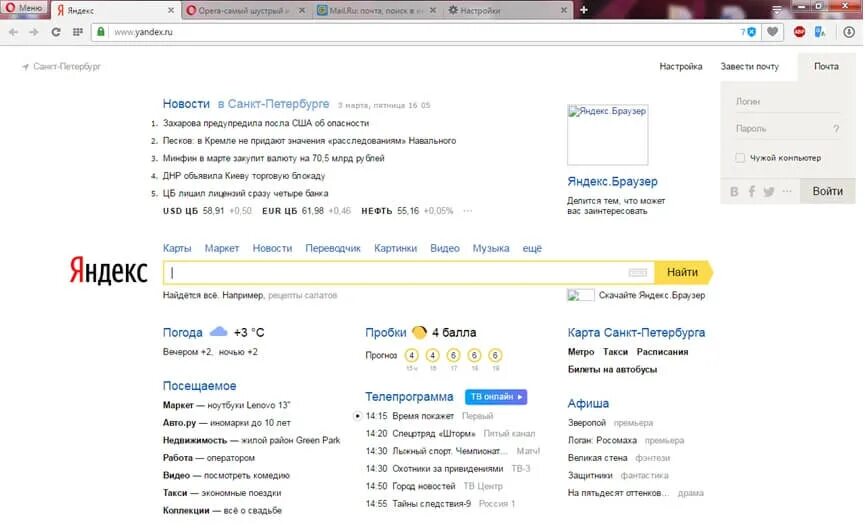The height and width of the screenshot is (529, 865).
Task: Log in with VK icon
Action: [734, 191]
